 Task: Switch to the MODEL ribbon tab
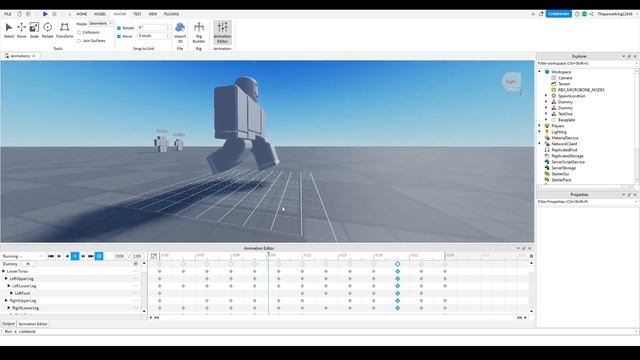100,14
